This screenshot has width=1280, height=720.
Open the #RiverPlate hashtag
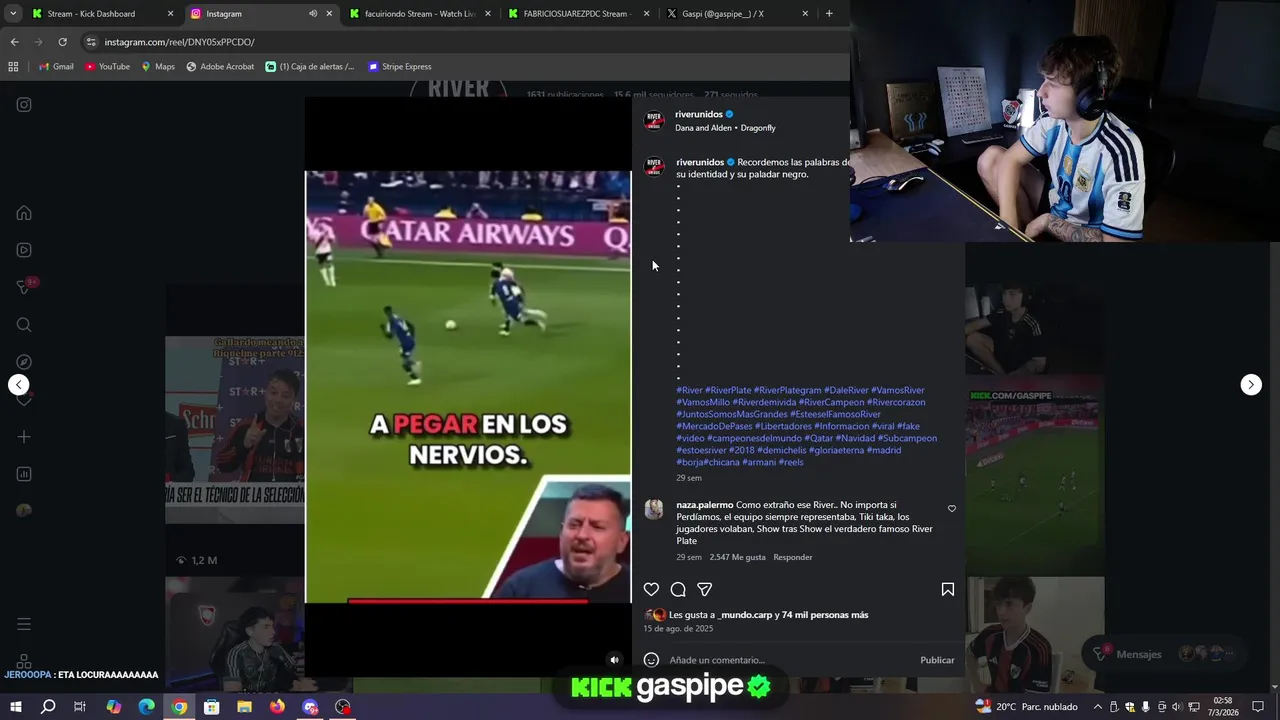(x=728, y=390)
